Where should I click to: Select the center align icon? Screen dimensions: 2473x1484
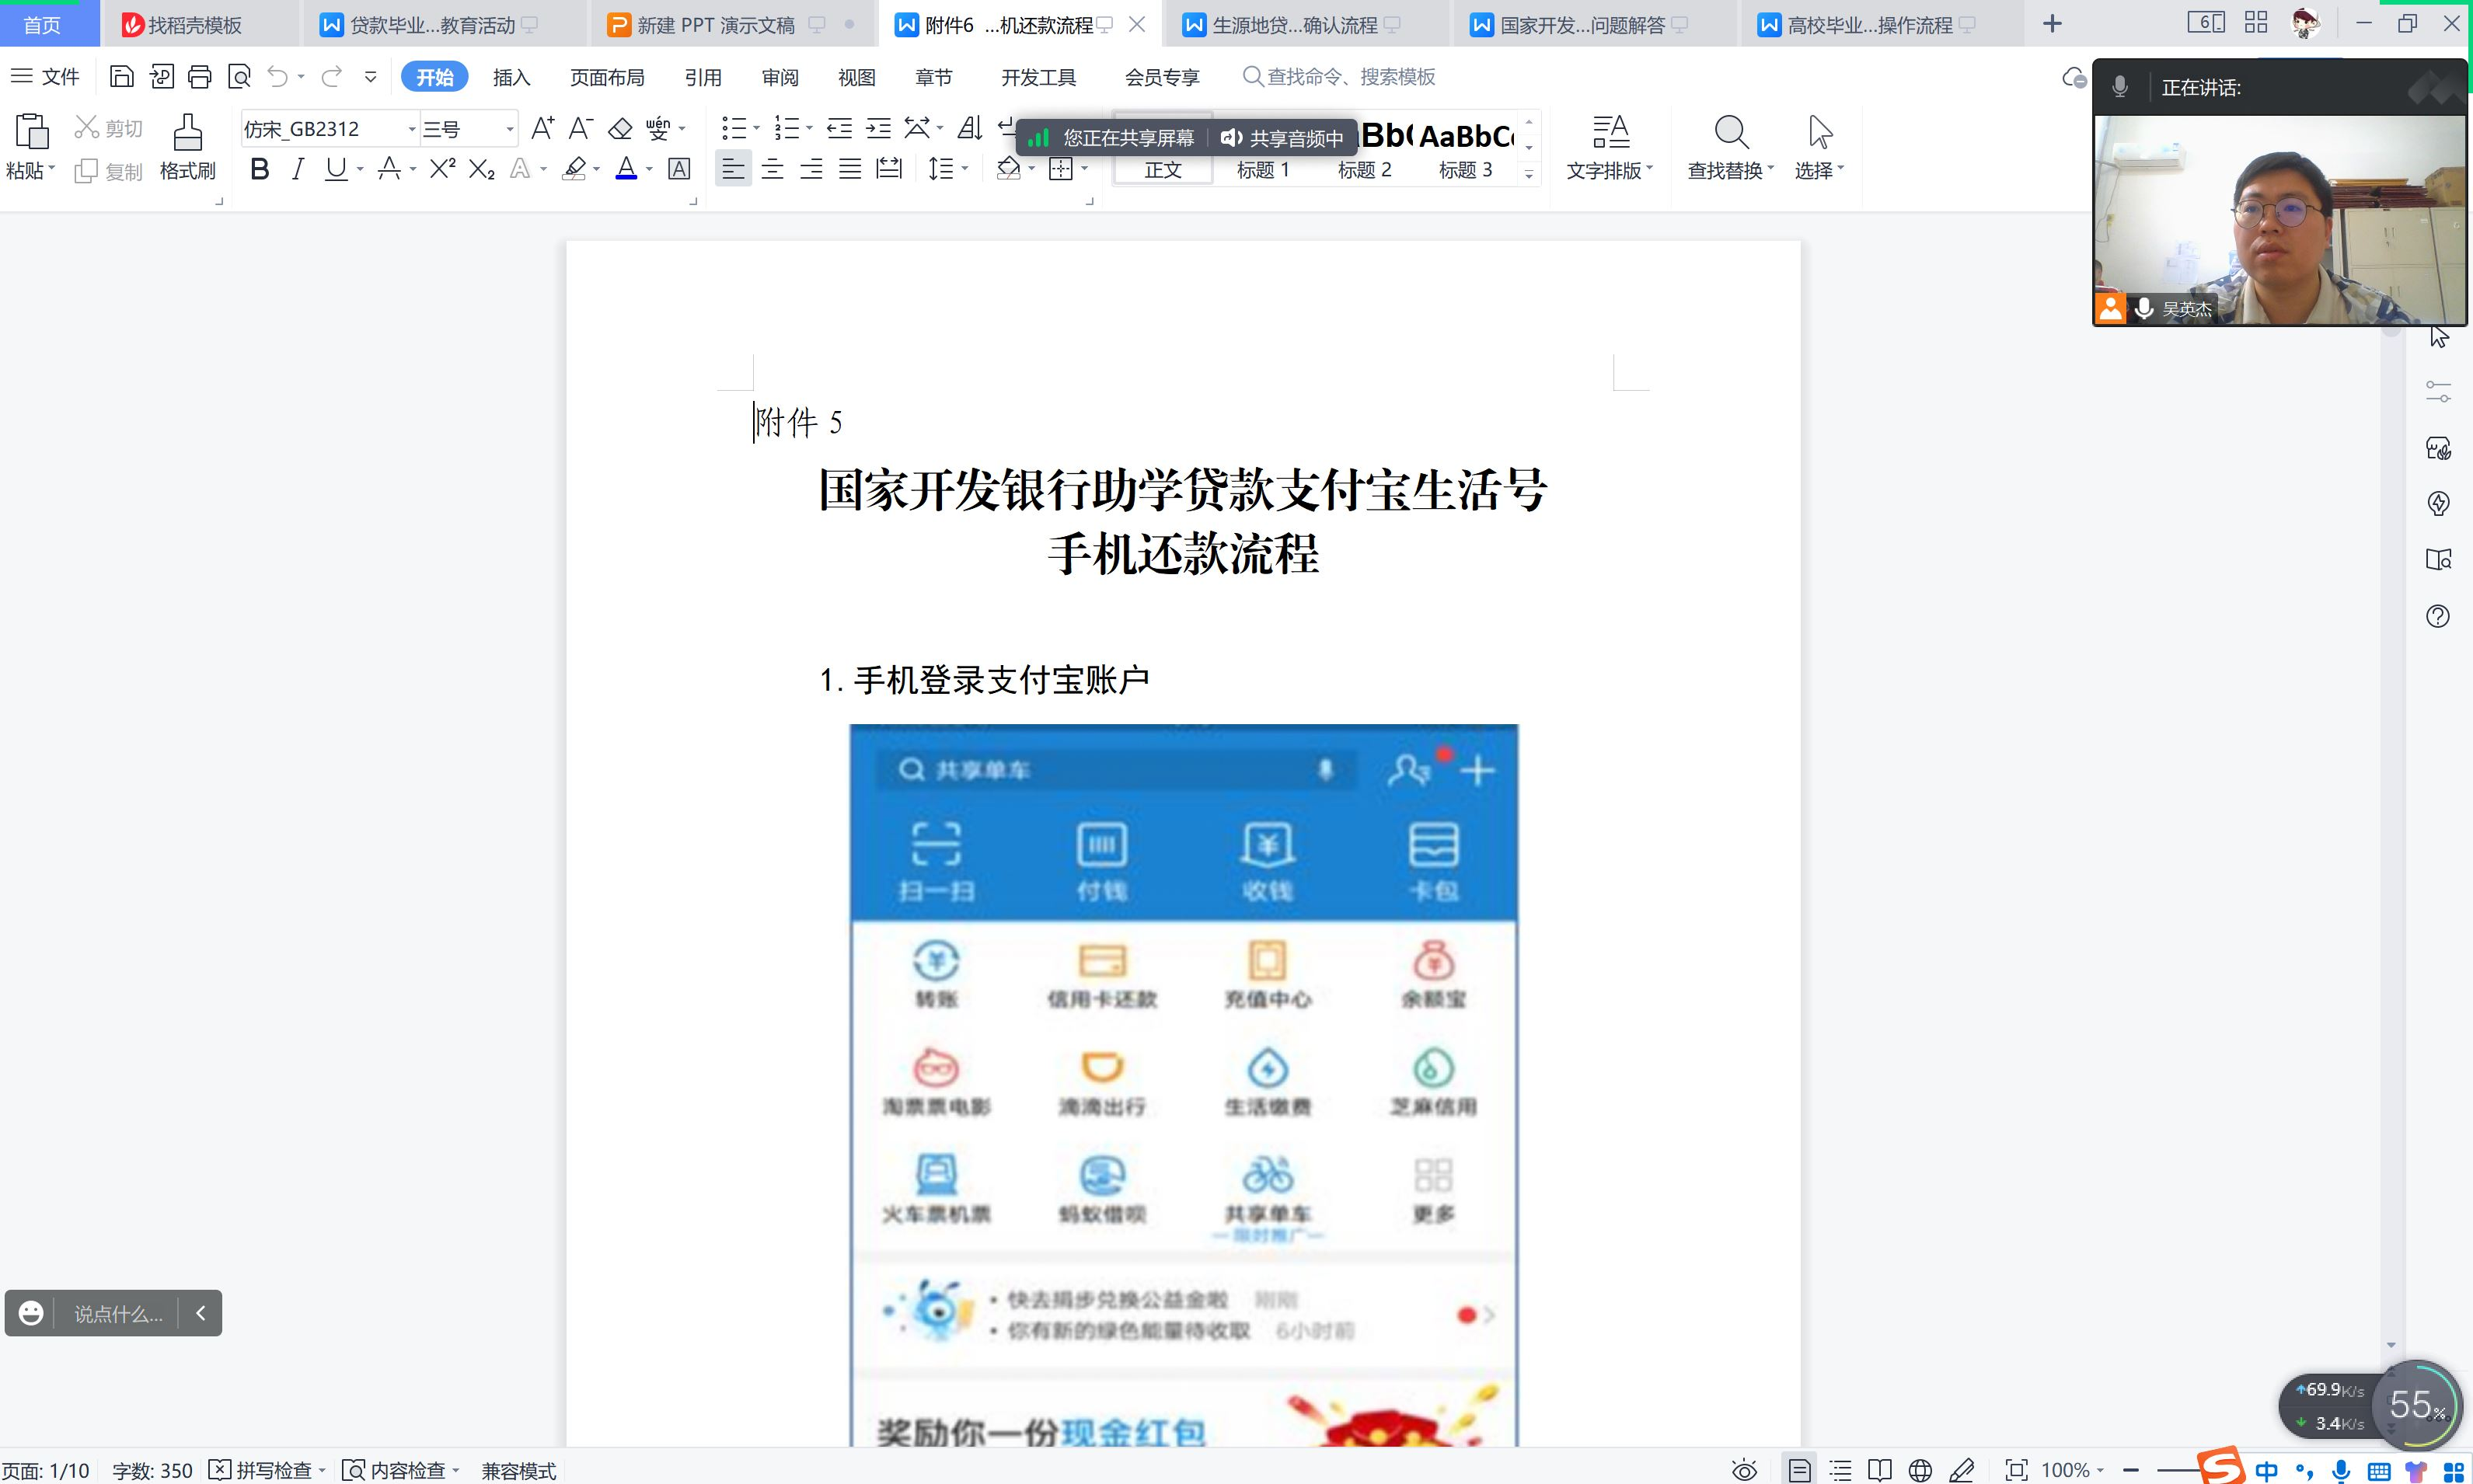pyautogui.click(x=772, y=169)
